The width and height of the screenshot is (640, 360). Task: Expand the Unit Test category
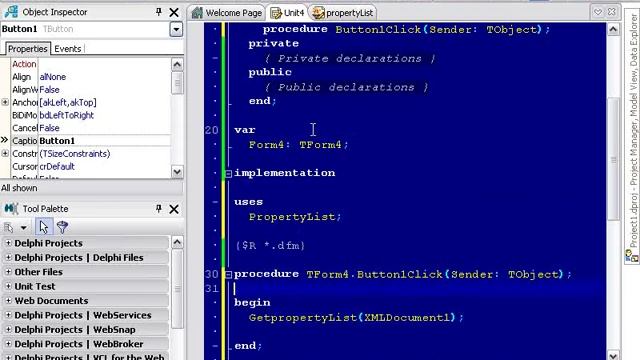tap(8, 286)
